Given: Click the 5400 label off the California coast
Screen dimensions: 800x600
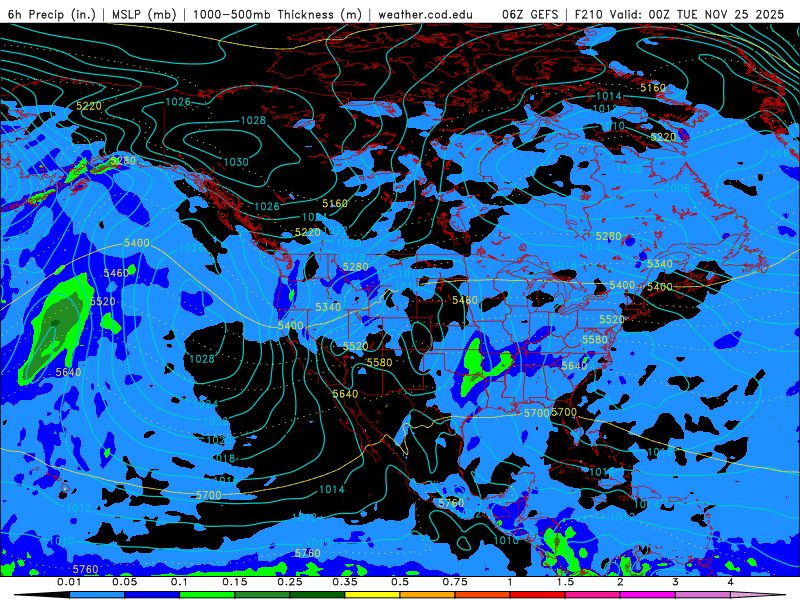Looking at the screenshot, I should [x=290, y=326].
